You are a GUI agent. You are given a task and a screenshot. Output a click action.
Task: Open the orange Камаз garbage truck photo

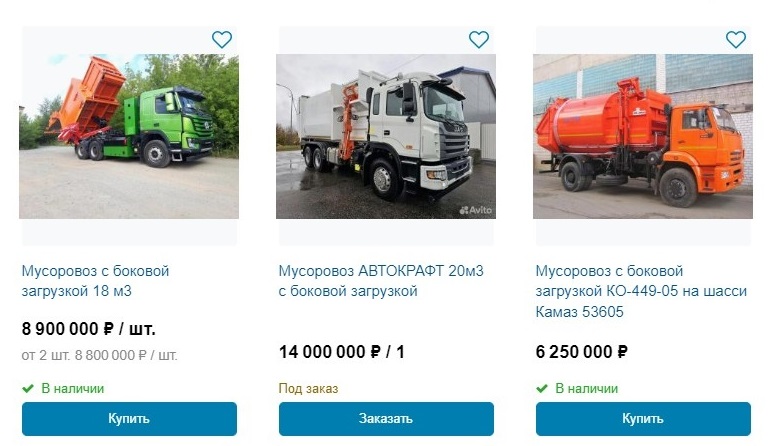tap(643, 136)
